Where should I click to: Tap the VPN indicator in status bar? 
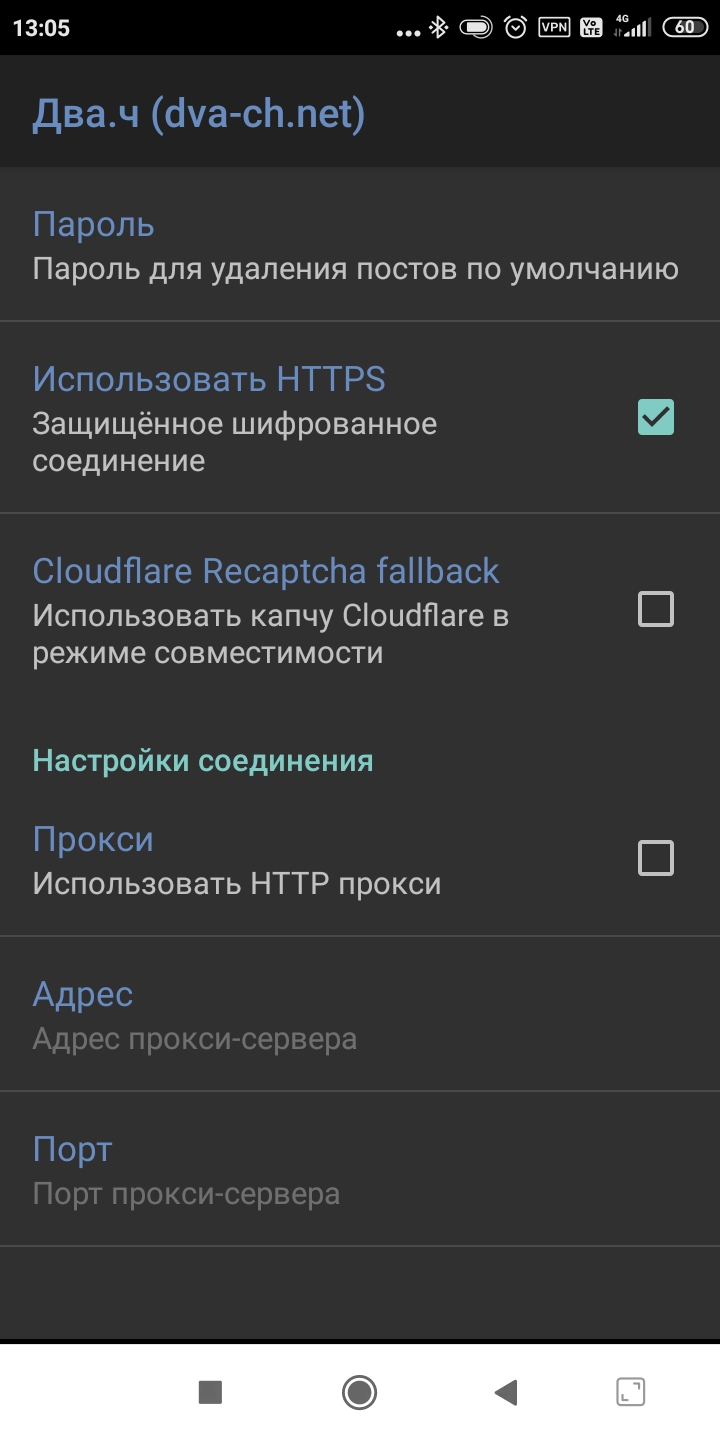point(553,28)
